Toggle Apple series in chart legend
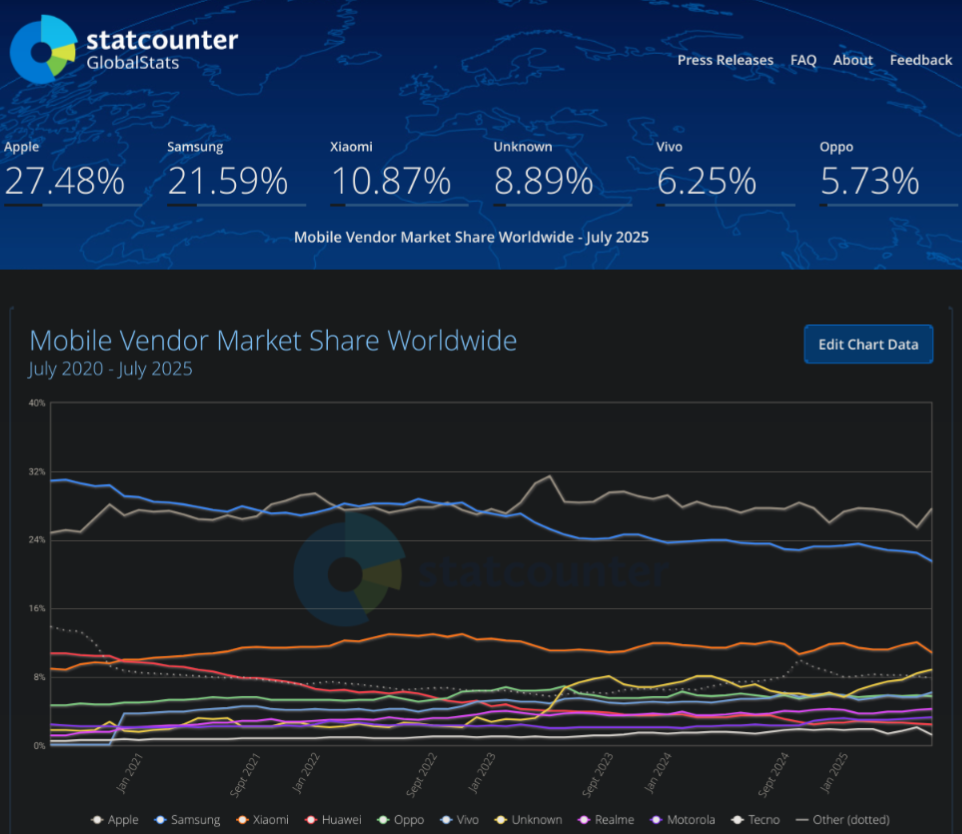Viewport: 962px width, 834px height. coord(115,820)
